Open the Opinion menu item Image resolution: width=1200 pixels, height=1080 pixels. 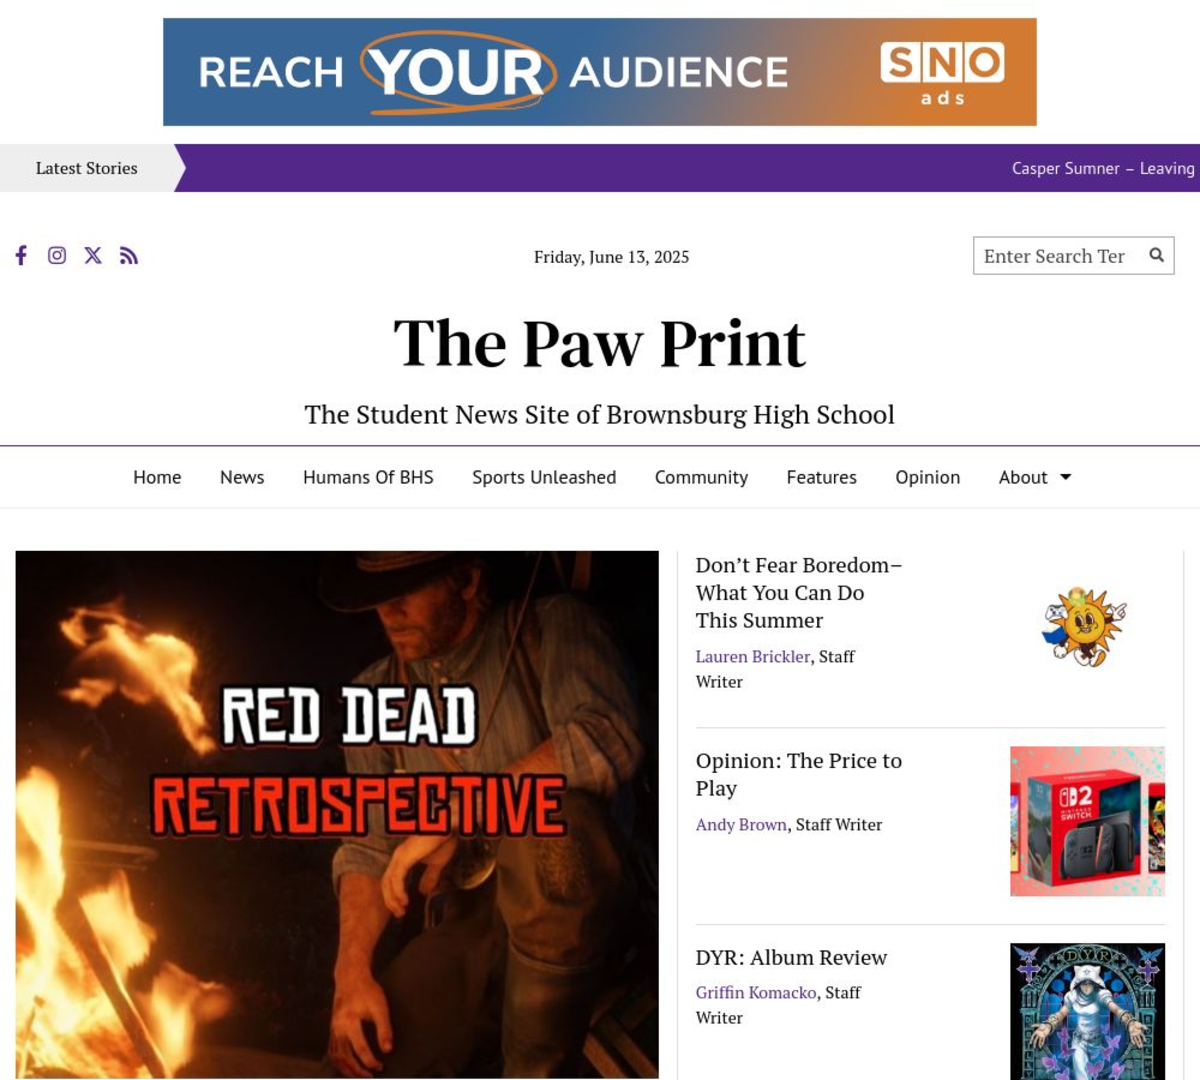click(927, 477)
